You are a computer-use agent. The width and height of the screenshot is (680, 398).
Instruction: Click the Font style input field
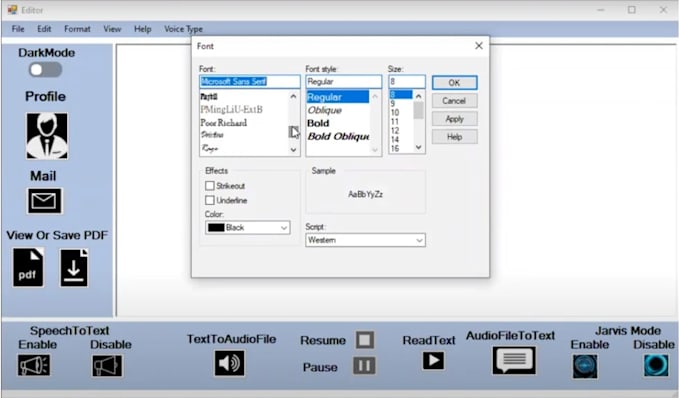pyautogui.click(x=343, y=82)
